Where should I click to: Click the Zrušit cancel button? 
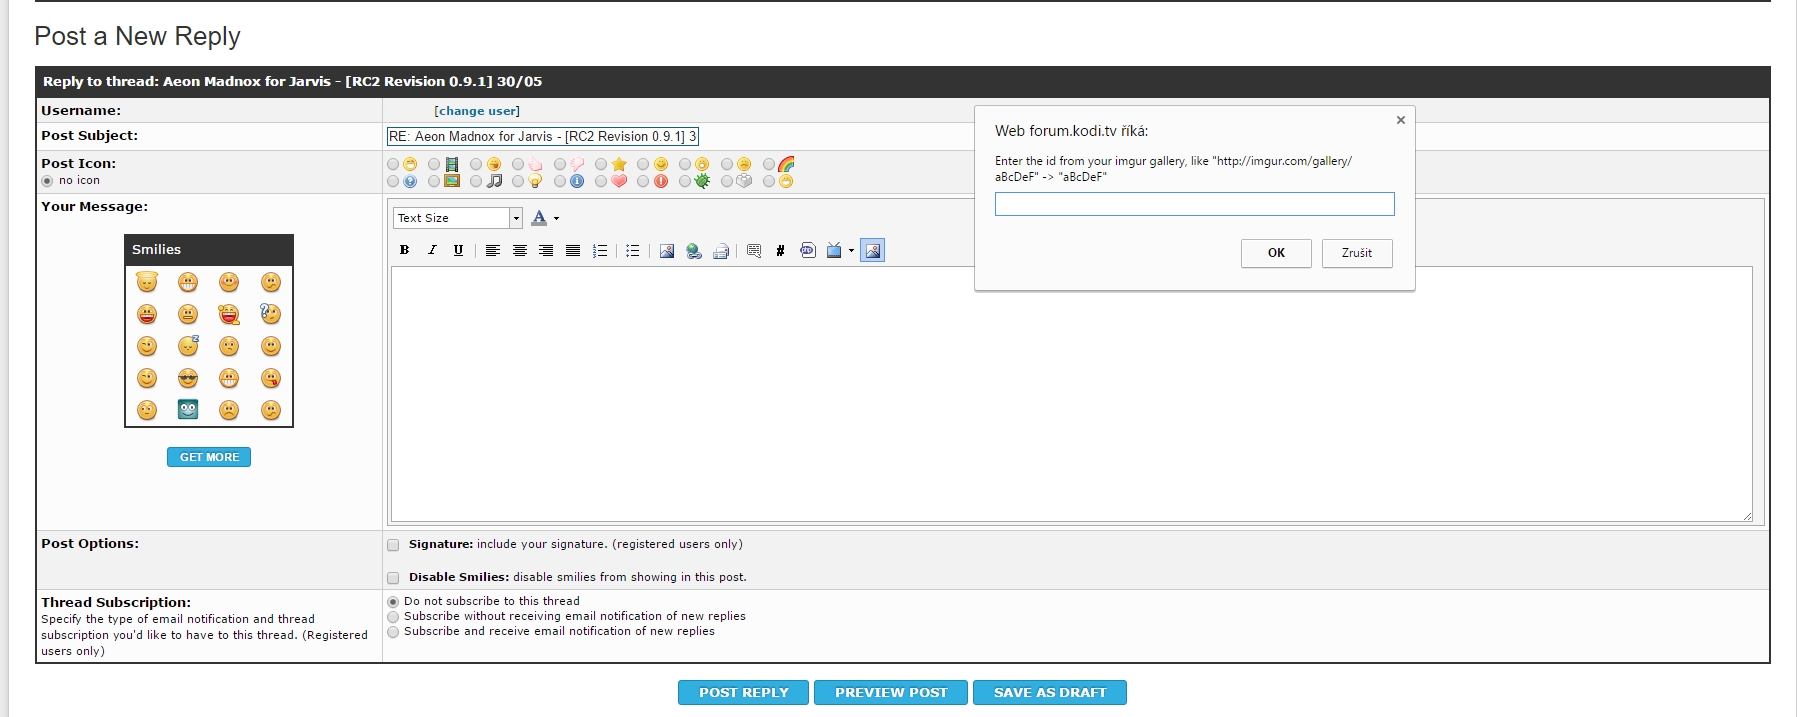1356,253
